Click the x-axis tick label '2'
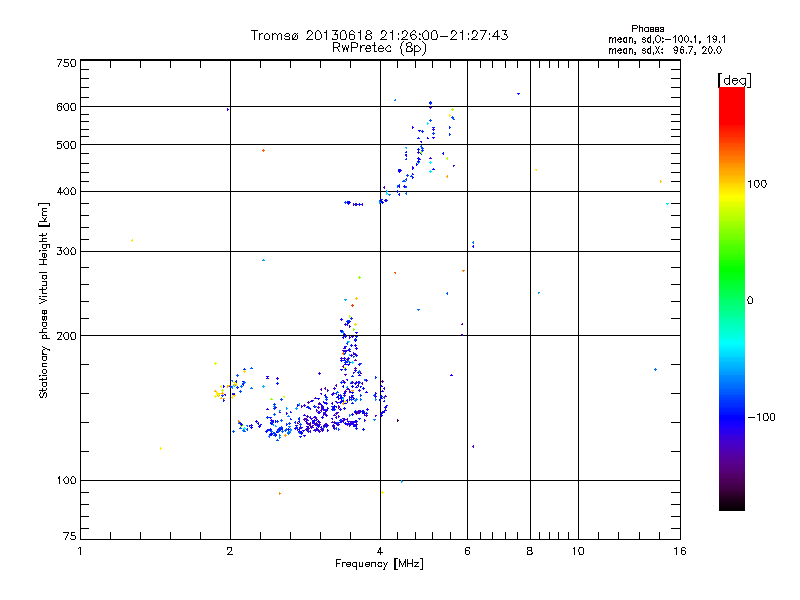 230,551
